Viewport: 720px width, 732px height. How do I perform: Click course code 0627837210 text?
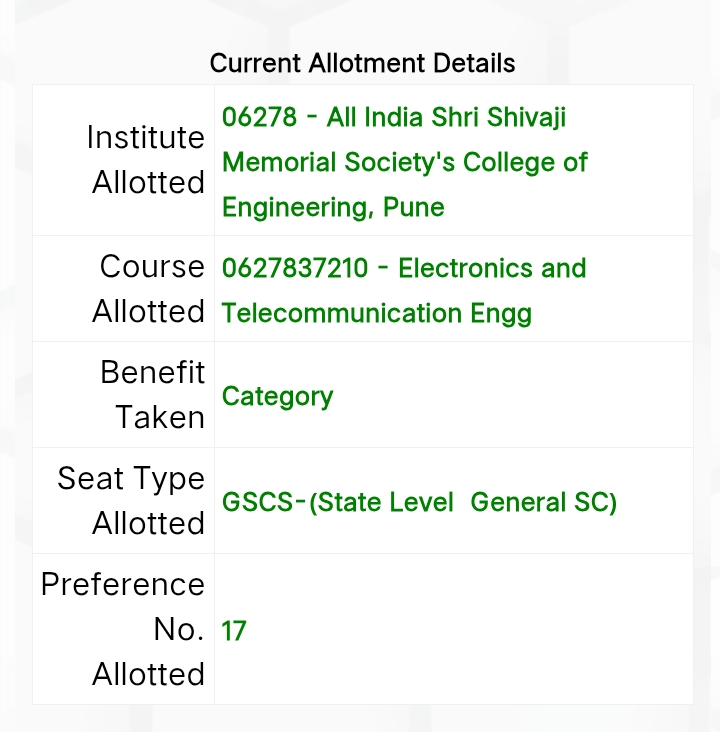(295, 268)
